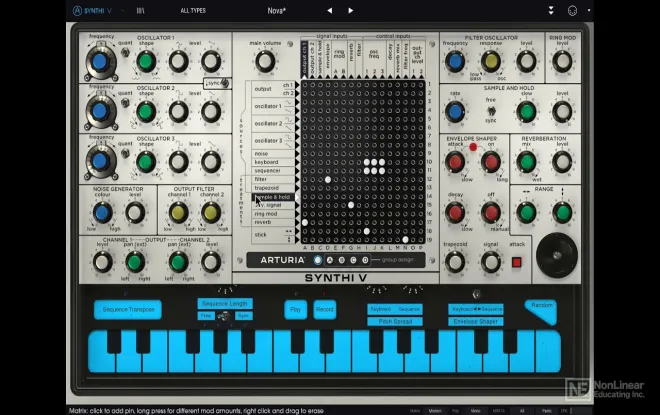Screen dimensions: 660x415
Task: Select the 'reverb' matrix row
Action: [x=273, y=222]
